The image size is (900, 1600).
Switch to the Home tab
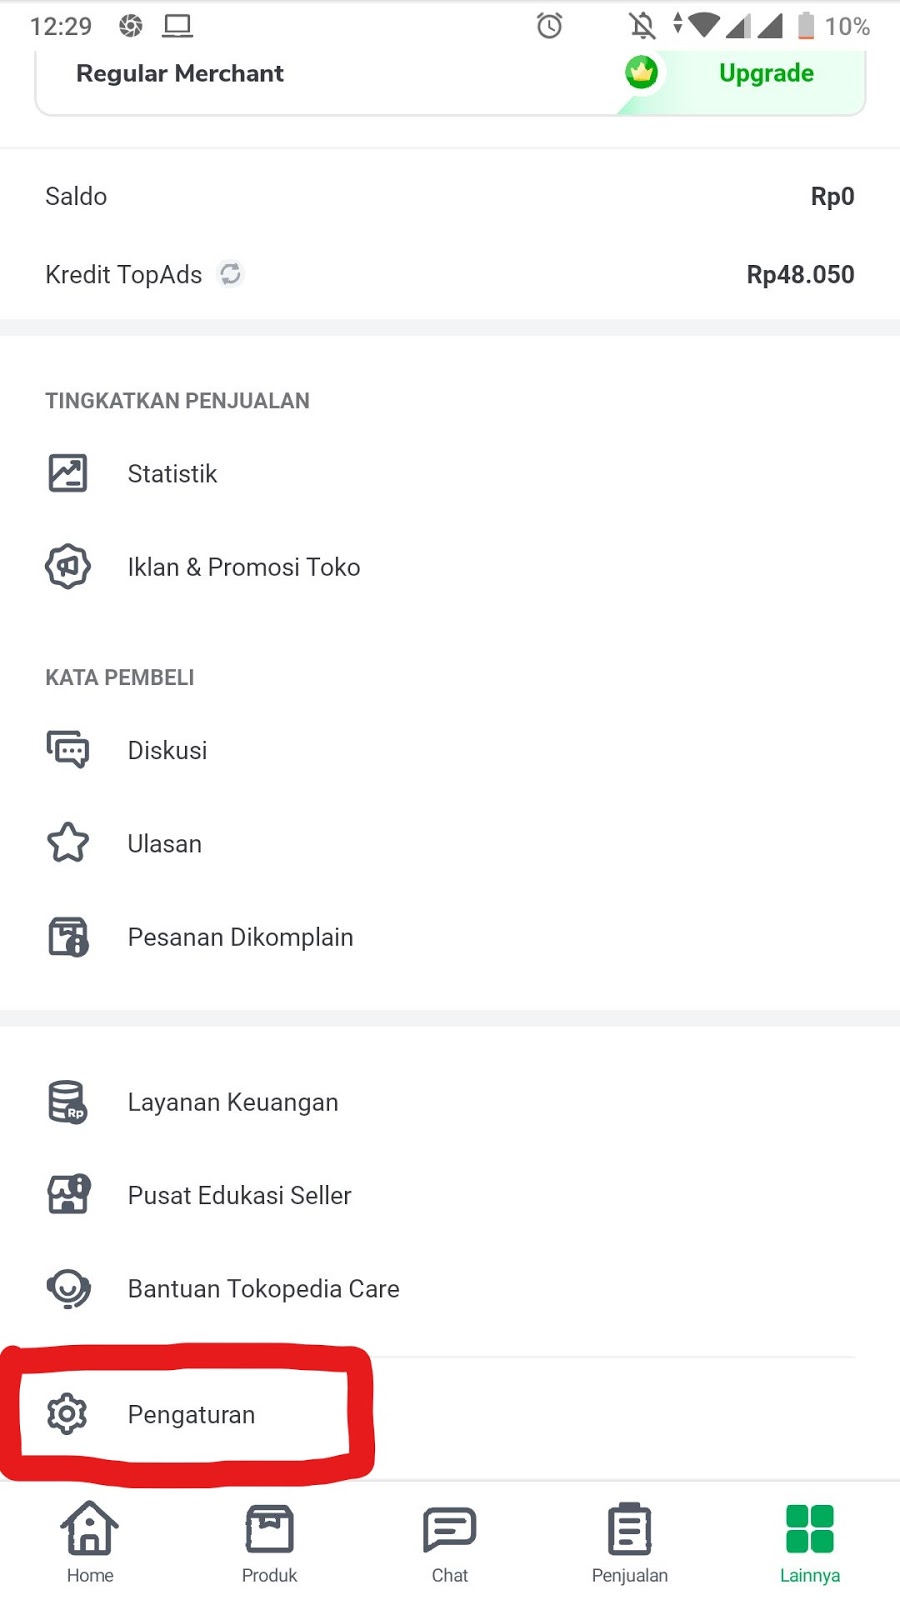click(x=90, y=1543)
